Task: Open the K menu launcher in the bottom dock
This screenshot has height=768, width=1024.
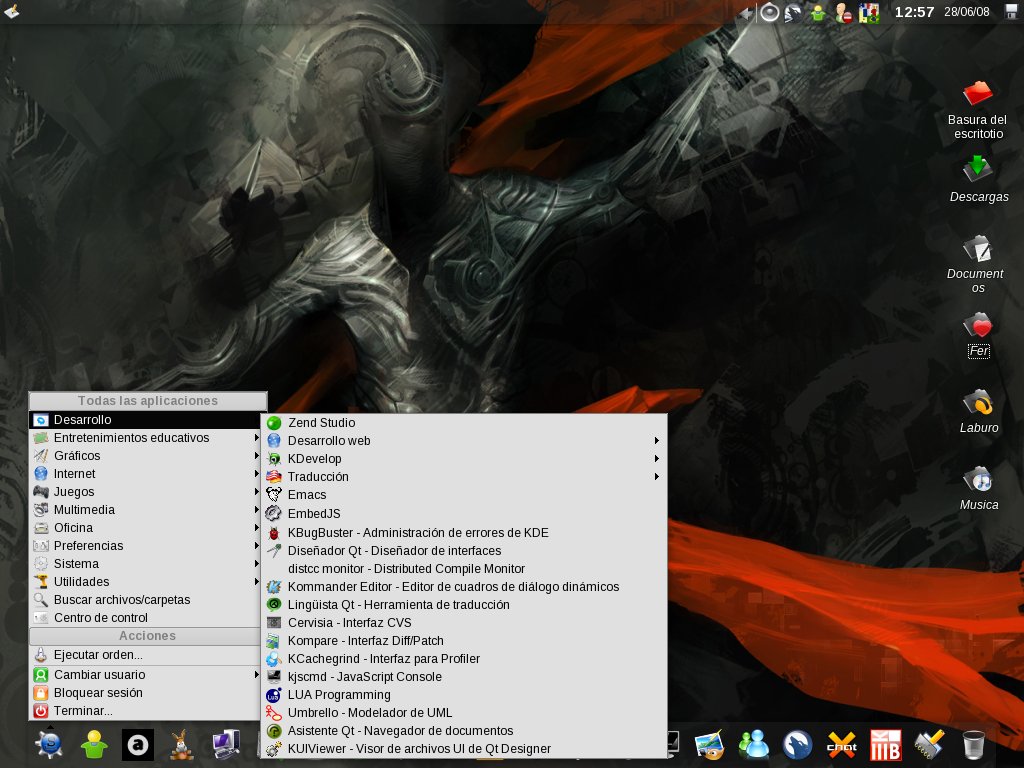Action: pyautogui.click(x=50, y=744)
